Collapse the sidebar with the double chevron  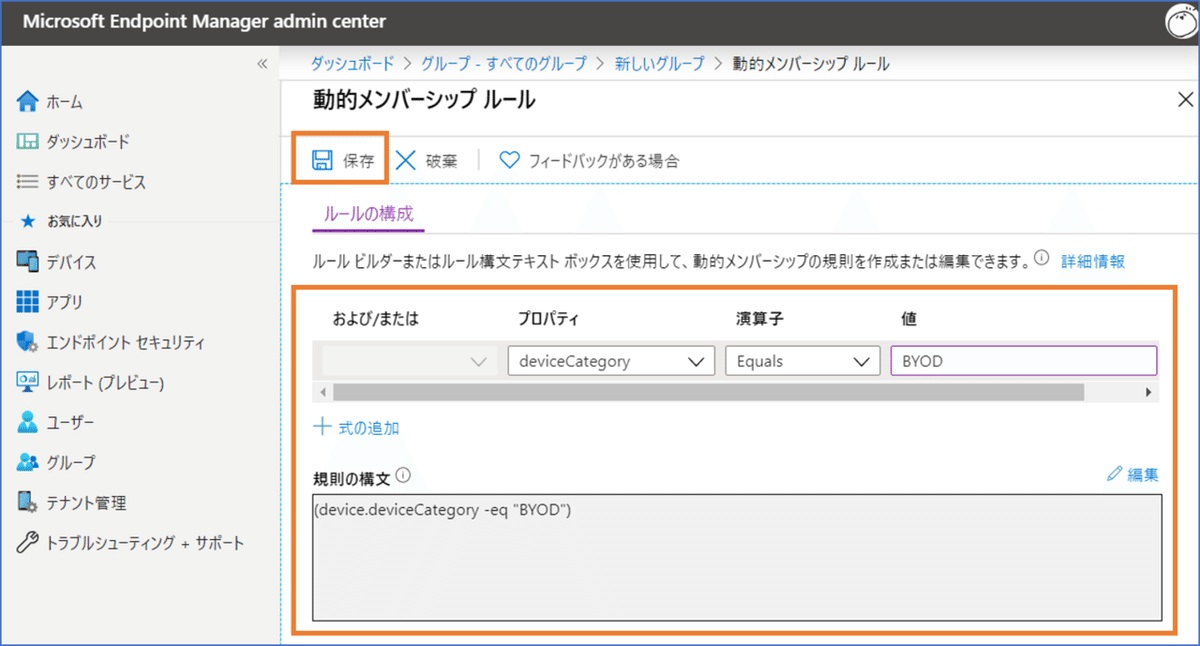262,64
